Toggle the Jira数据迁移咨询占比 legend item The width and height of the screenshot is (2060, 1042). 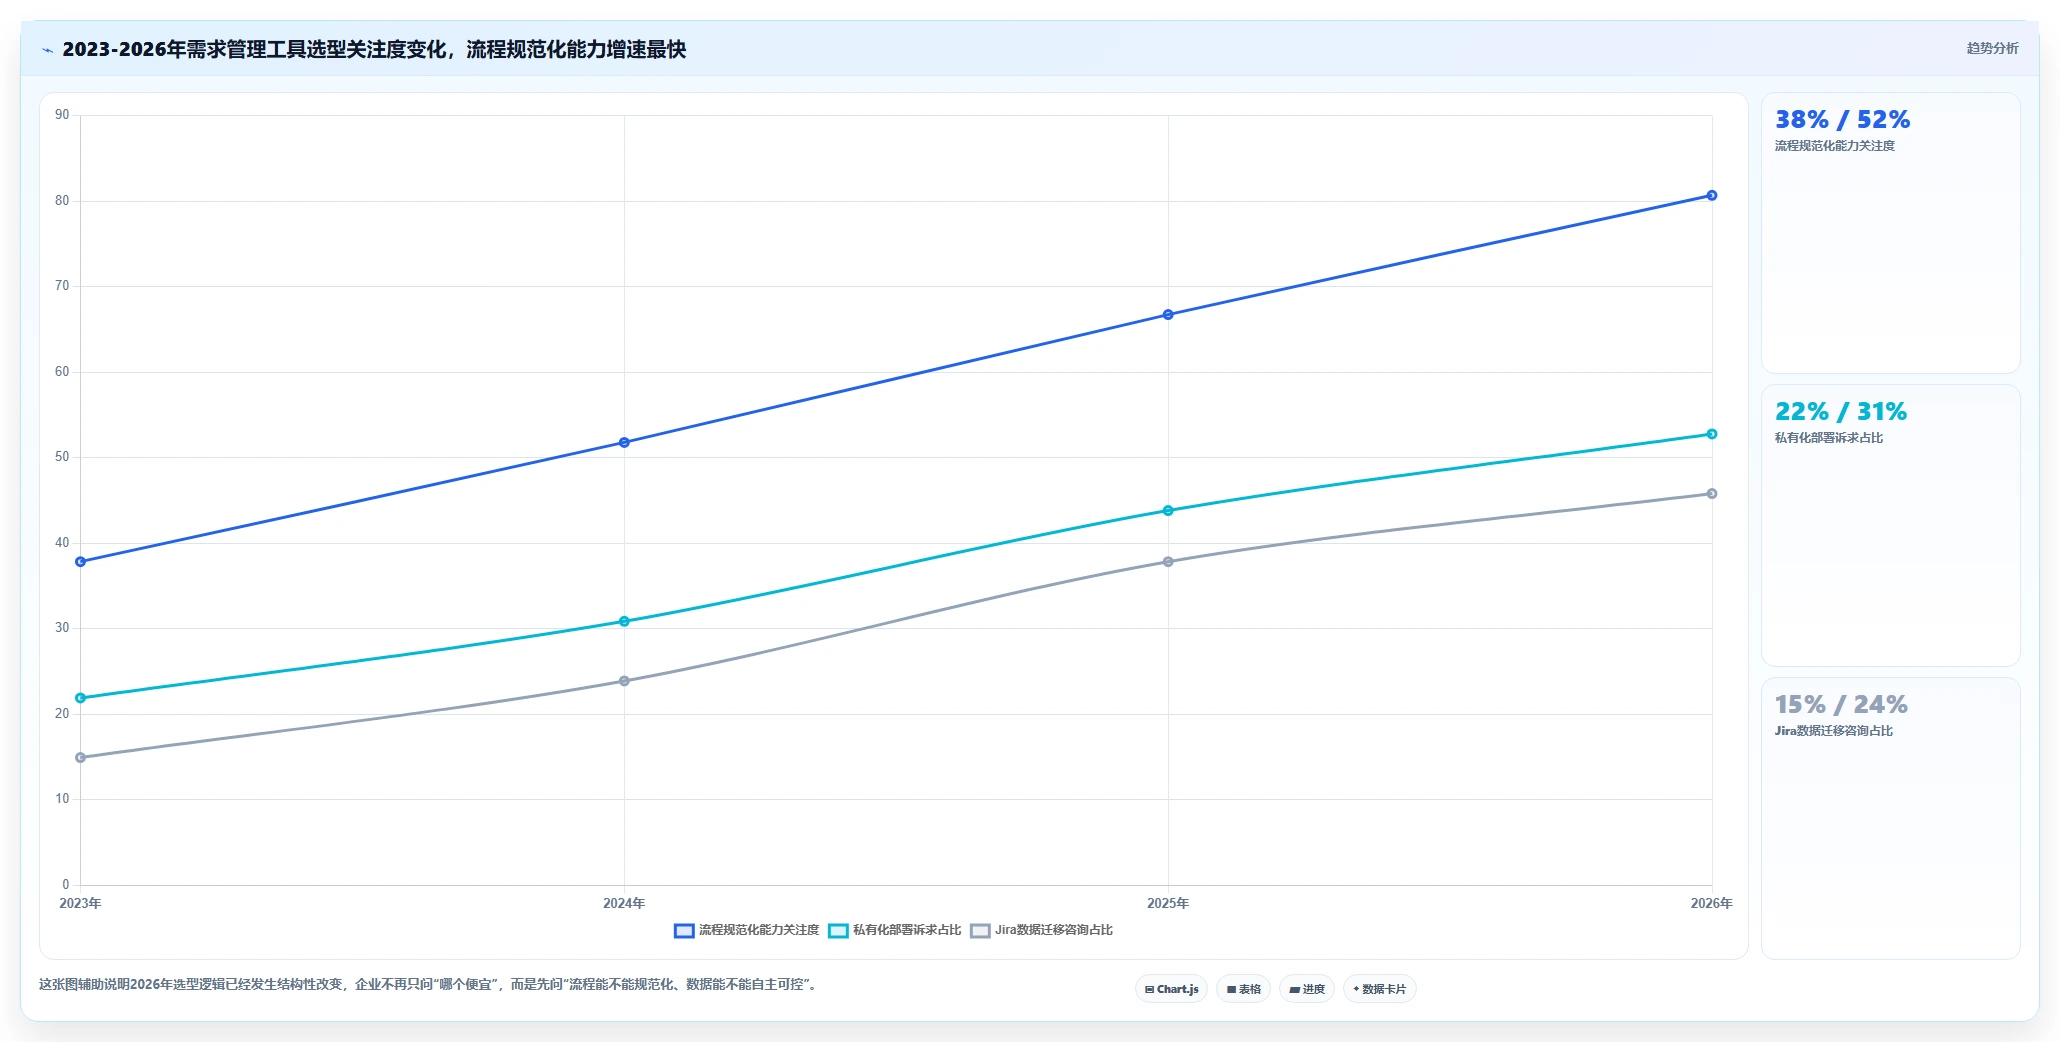(1041, 930)
